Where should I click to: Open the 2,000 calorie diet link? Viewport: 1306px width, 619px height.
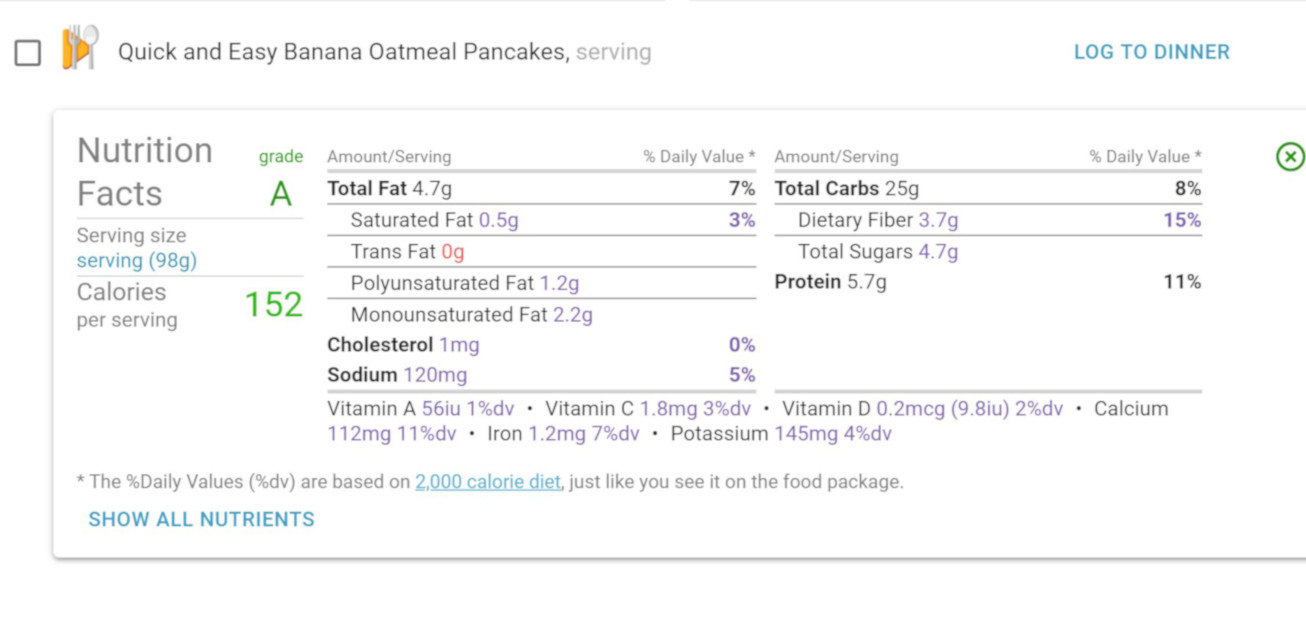(488, 482)
